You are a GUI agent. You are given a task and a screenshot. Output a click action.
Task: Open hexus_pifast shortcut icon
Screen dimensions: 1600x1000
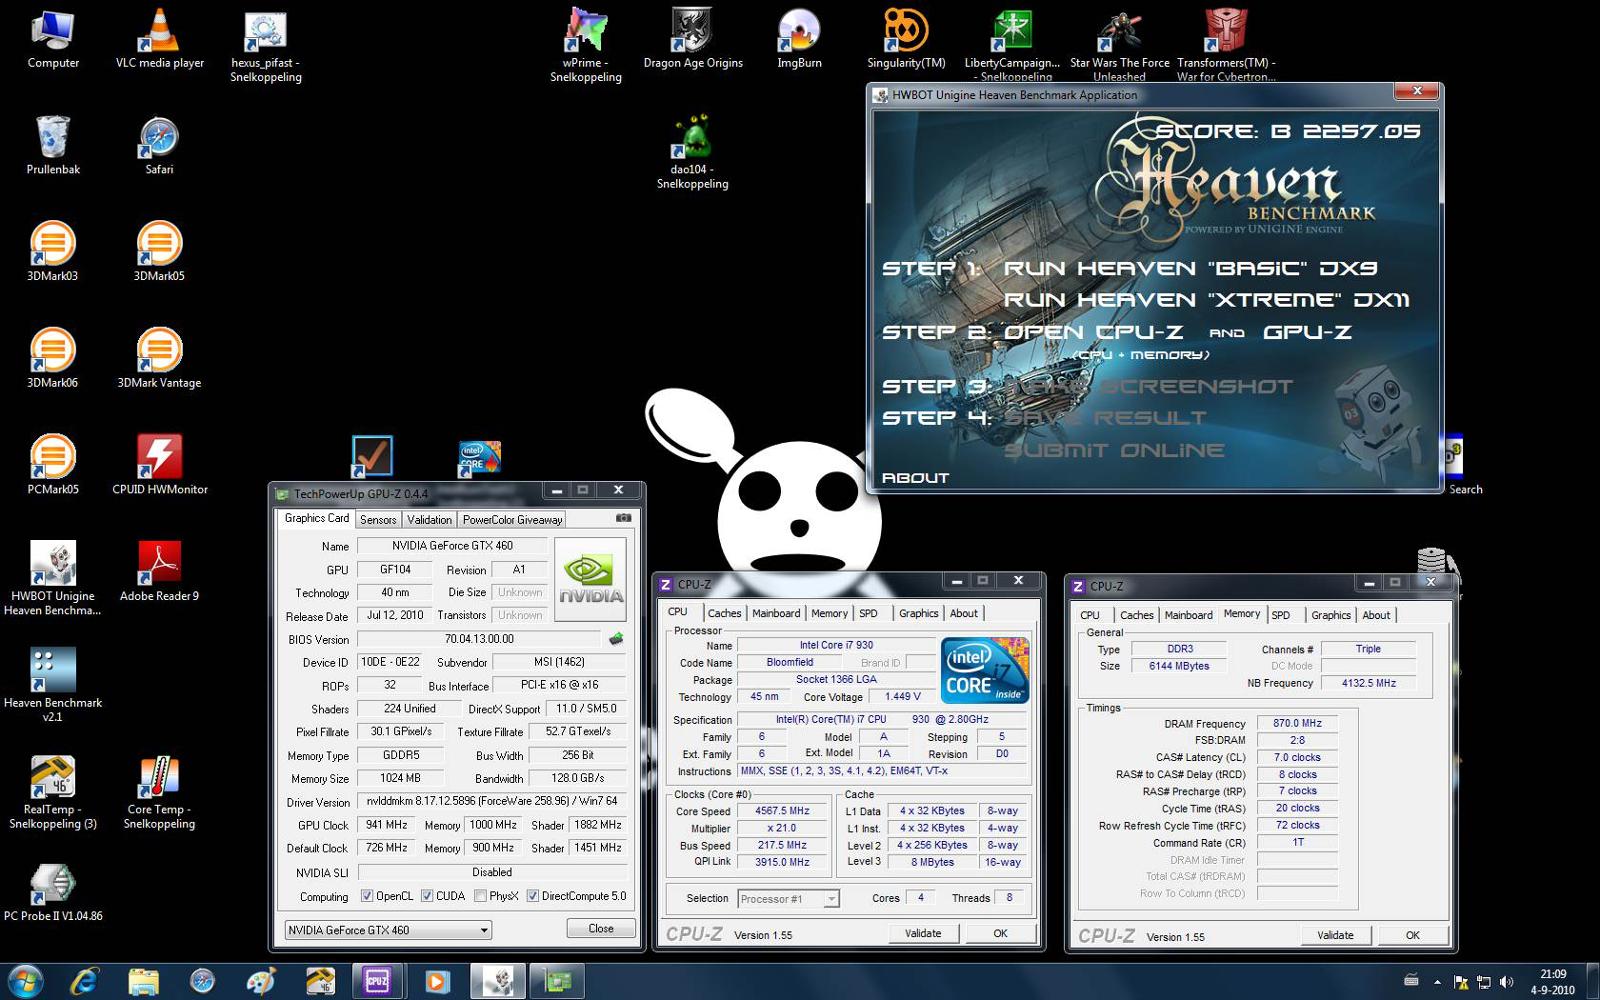tap(266, 45)
